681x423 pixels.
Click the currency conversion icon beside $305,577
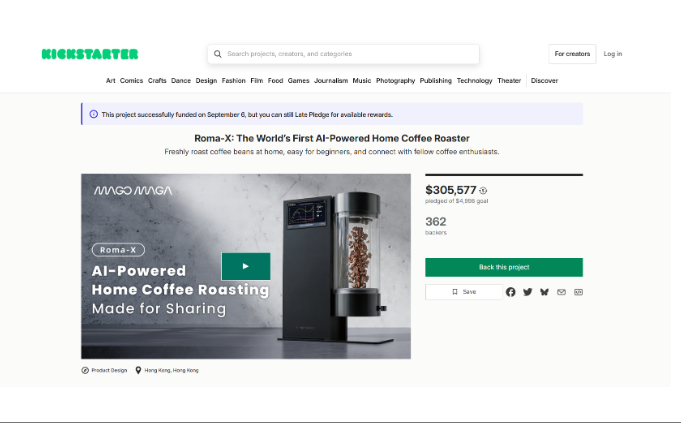483,190
